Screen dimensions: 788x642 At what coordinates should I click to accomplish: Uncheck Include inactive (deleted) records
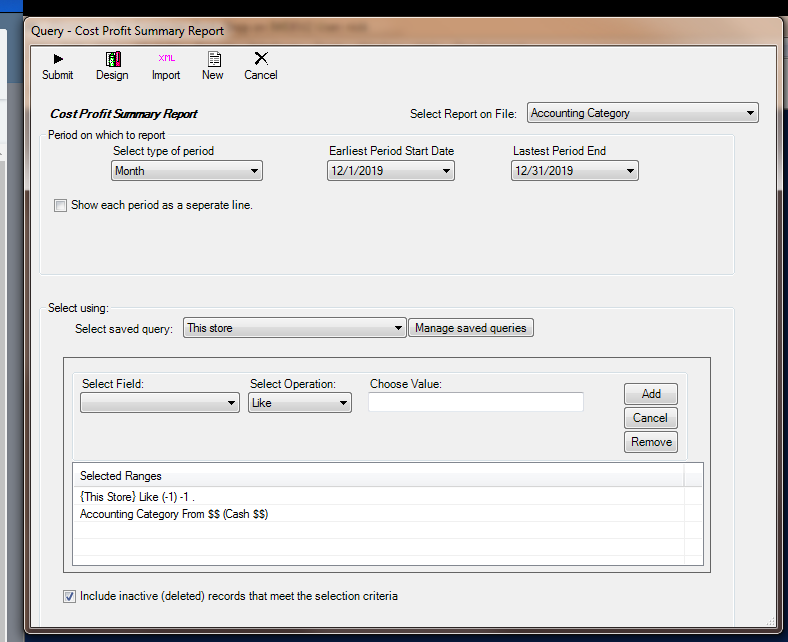[69, 597]
